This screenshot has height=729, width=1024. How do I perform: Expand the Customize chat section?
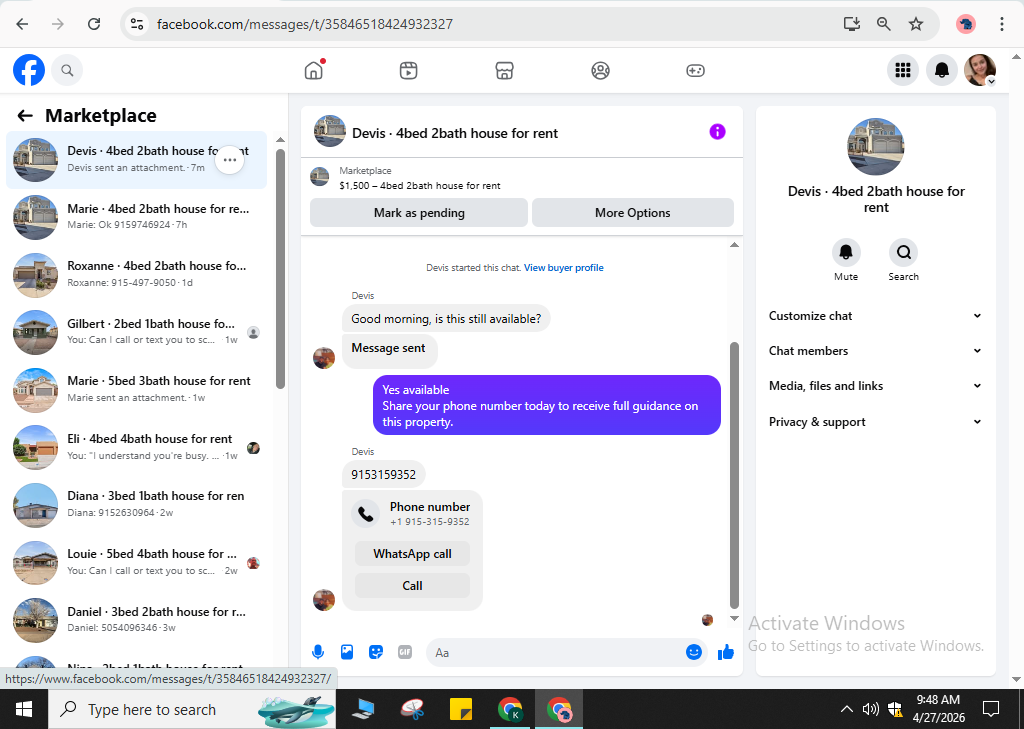click(875, 316)
